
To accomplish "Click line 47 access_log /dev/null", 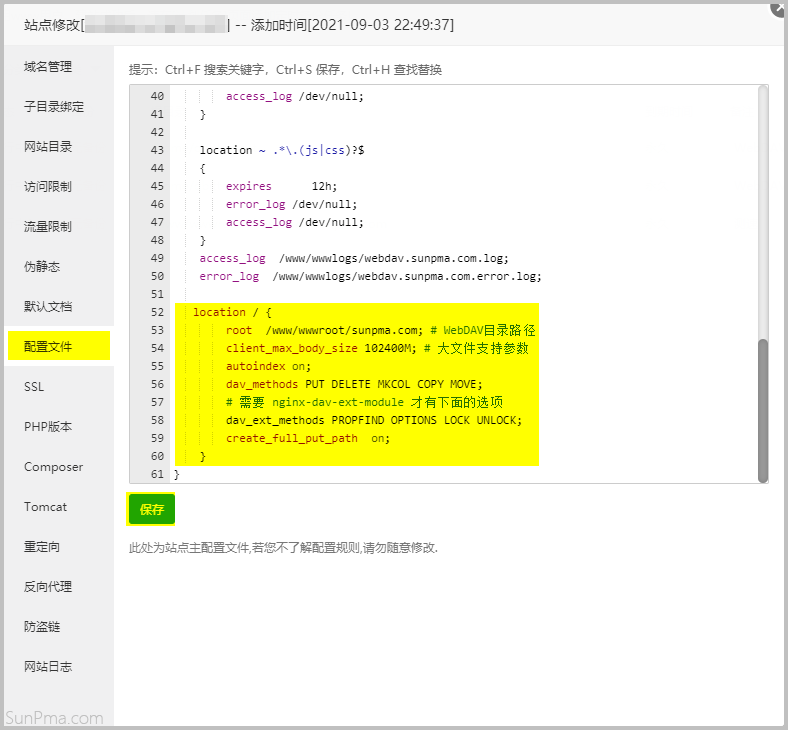I will [294, 223].
